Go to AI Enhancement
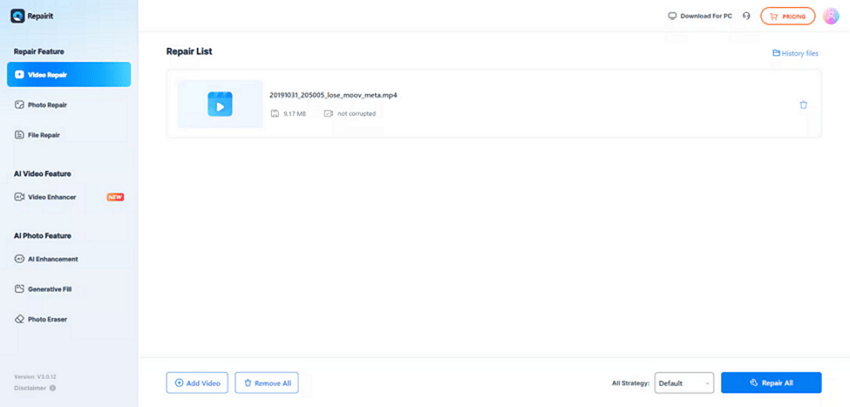Image resolution: width=850 pixels, height=407 pixels. pyautogui.click(x=52, y=259)
